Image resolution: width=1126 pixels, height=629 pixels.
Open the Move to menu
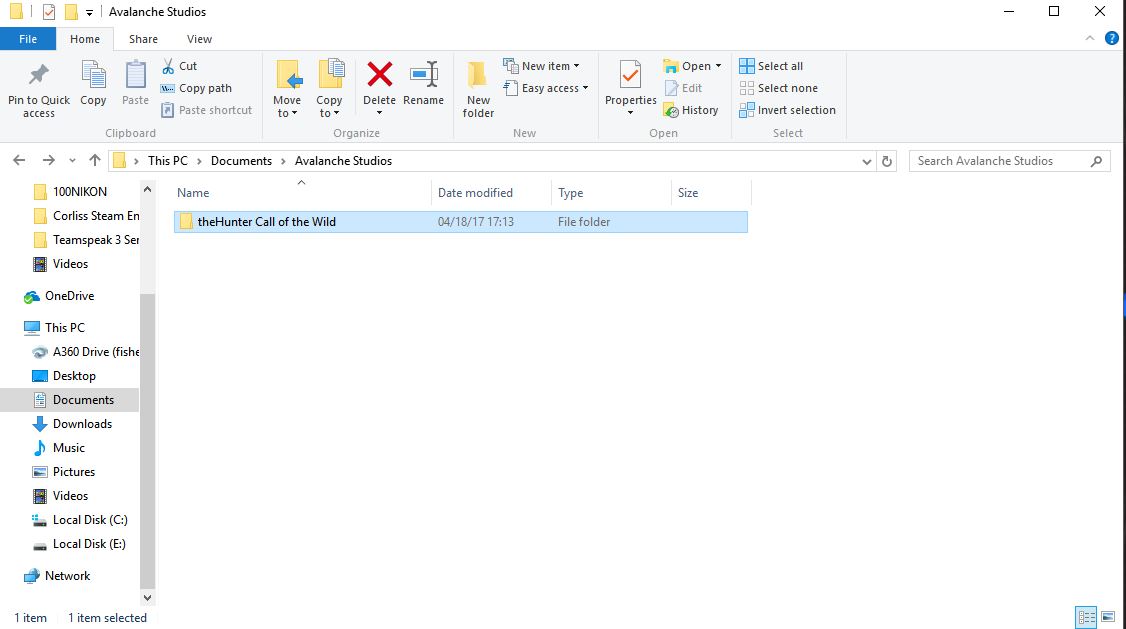[x=287, y=89]
